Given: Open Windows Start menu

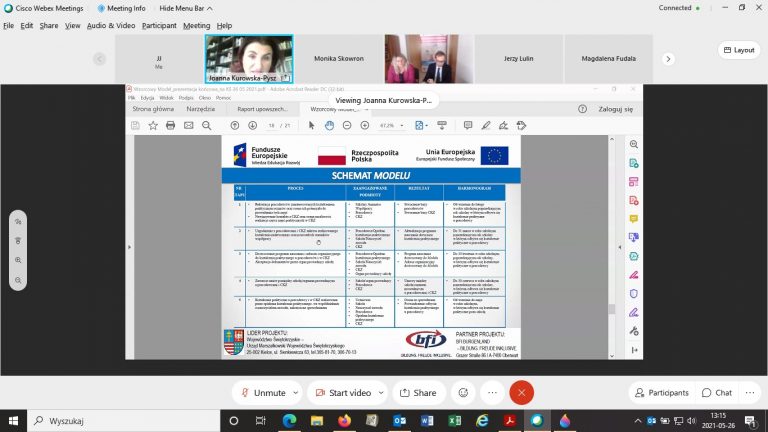Looking at the screenshot, I should click(13, 421).
